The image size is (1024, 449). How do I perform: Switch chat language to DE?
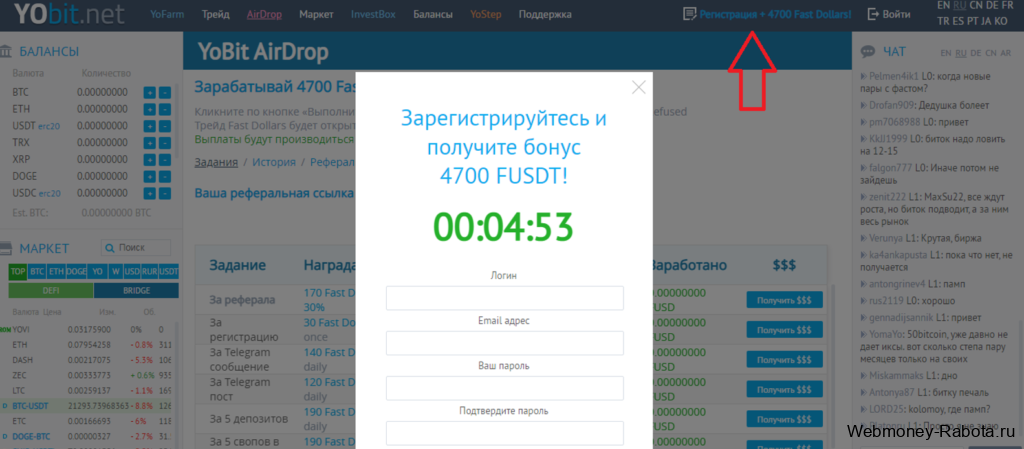976,53
